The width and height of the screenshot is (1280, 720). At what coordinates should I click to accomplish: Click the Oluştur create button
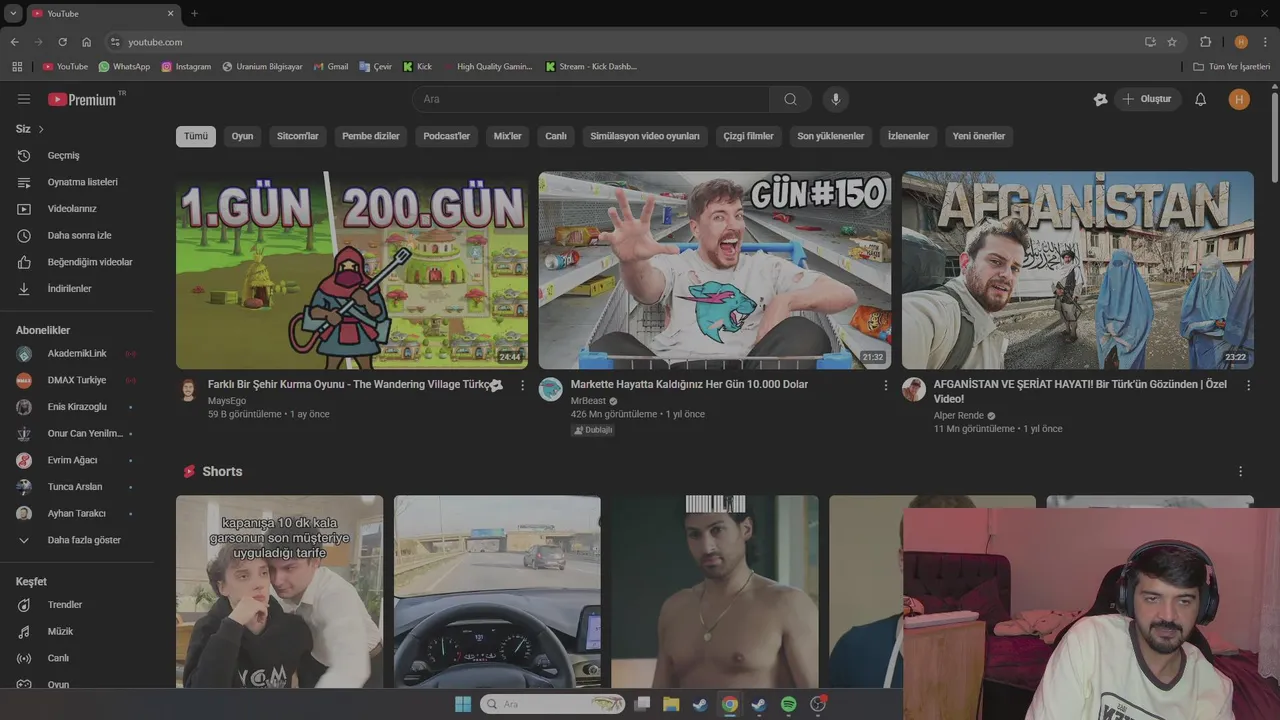click(x=1147, y=99)
